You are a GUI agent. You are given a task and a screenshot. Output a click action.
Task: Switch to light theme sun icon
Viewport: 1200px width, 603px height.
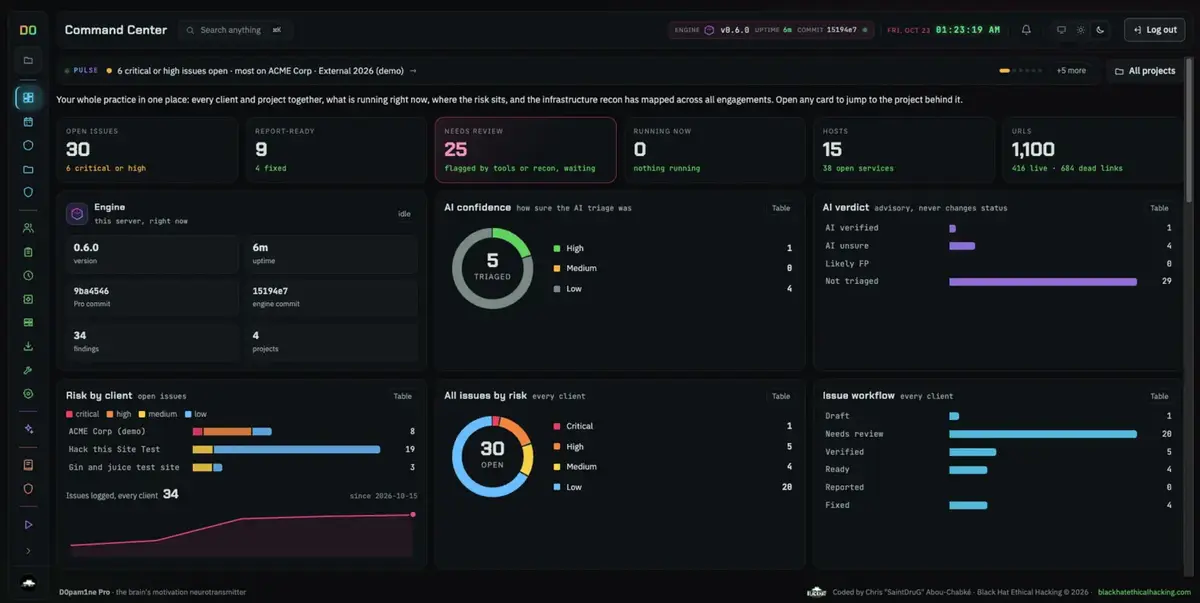tap(1080, 30)
